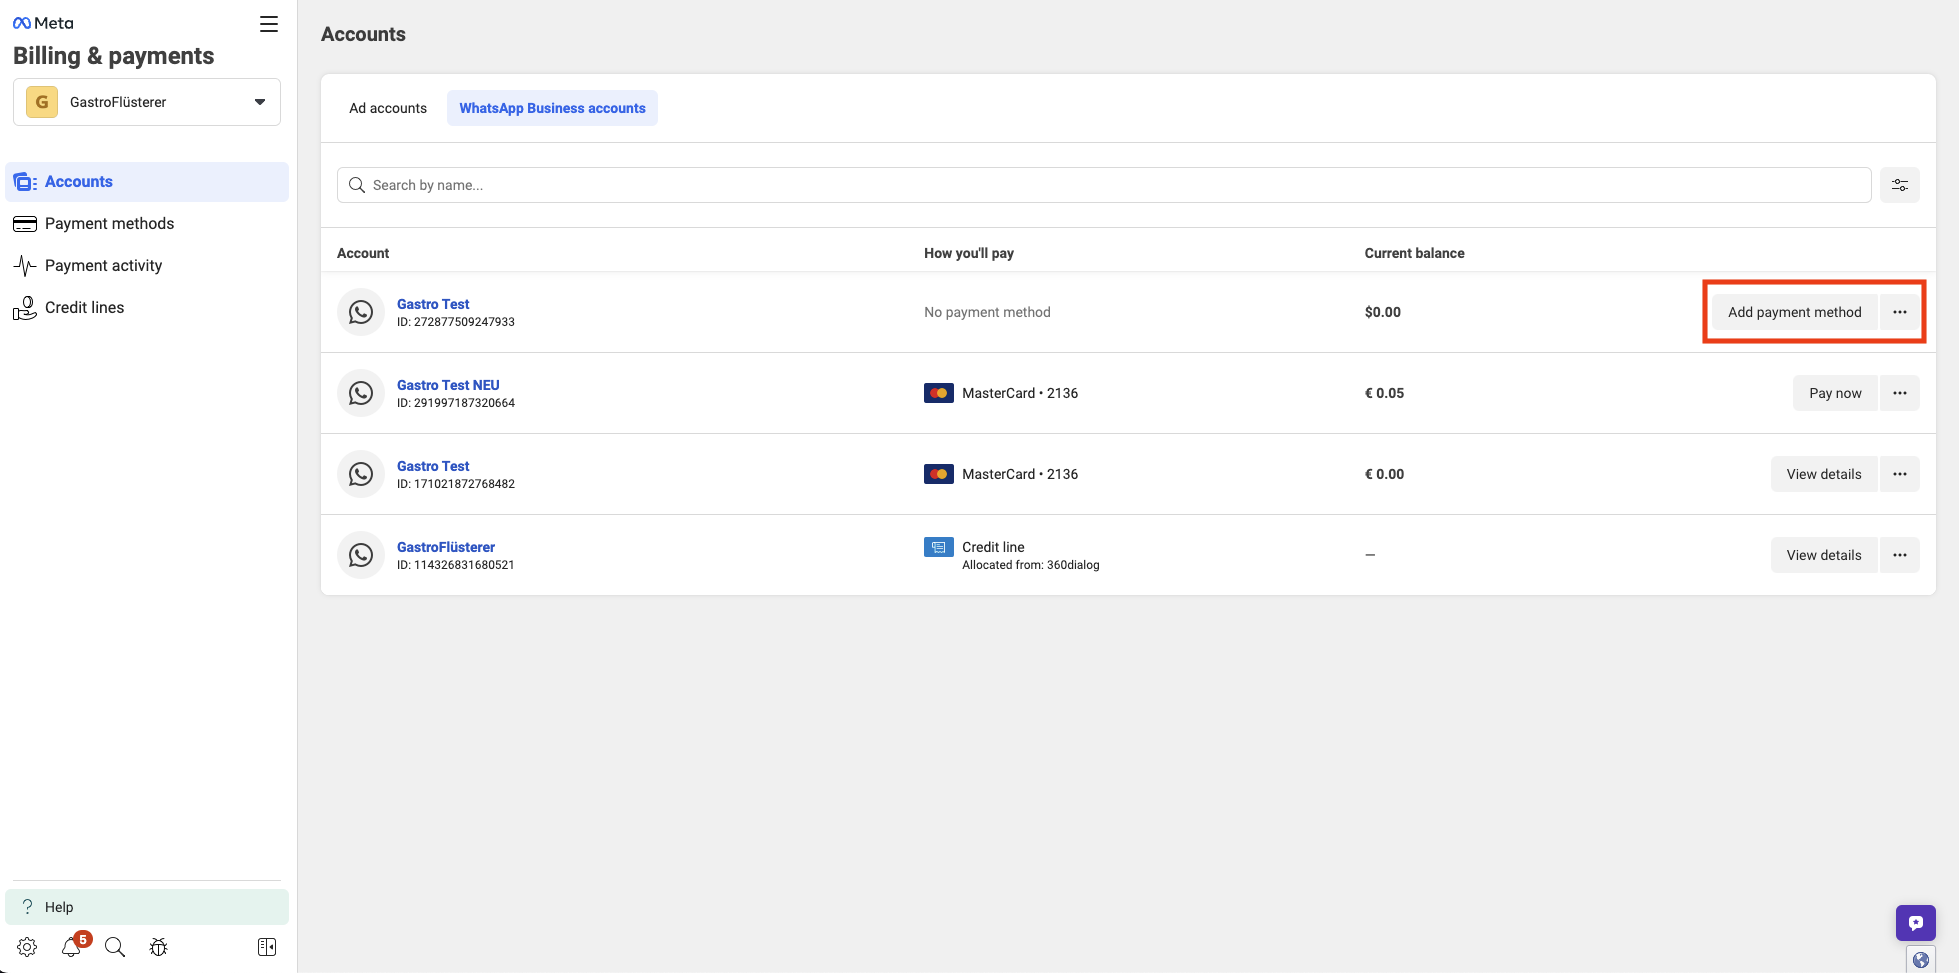Open Payment methods in sidebar
Viewport: 1959px width, 973px height.
pos(109,224)
